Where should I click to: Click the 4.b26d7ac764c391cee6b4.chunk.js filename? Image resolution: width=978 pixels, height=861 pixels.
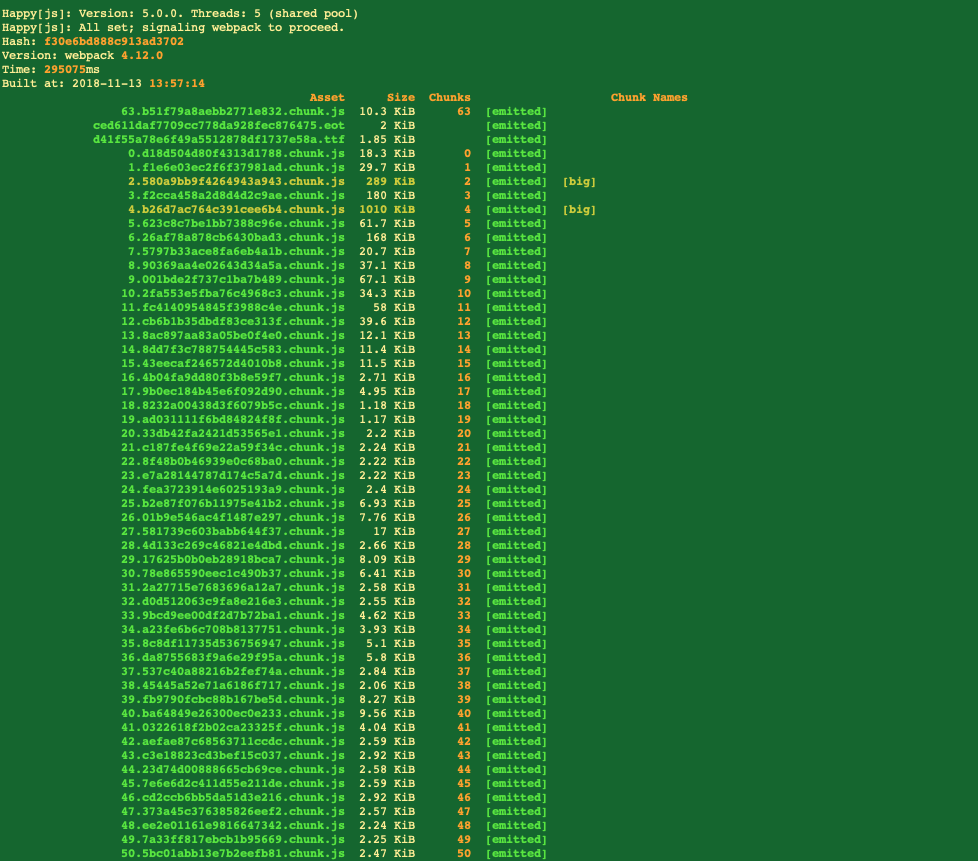(236, 210)
